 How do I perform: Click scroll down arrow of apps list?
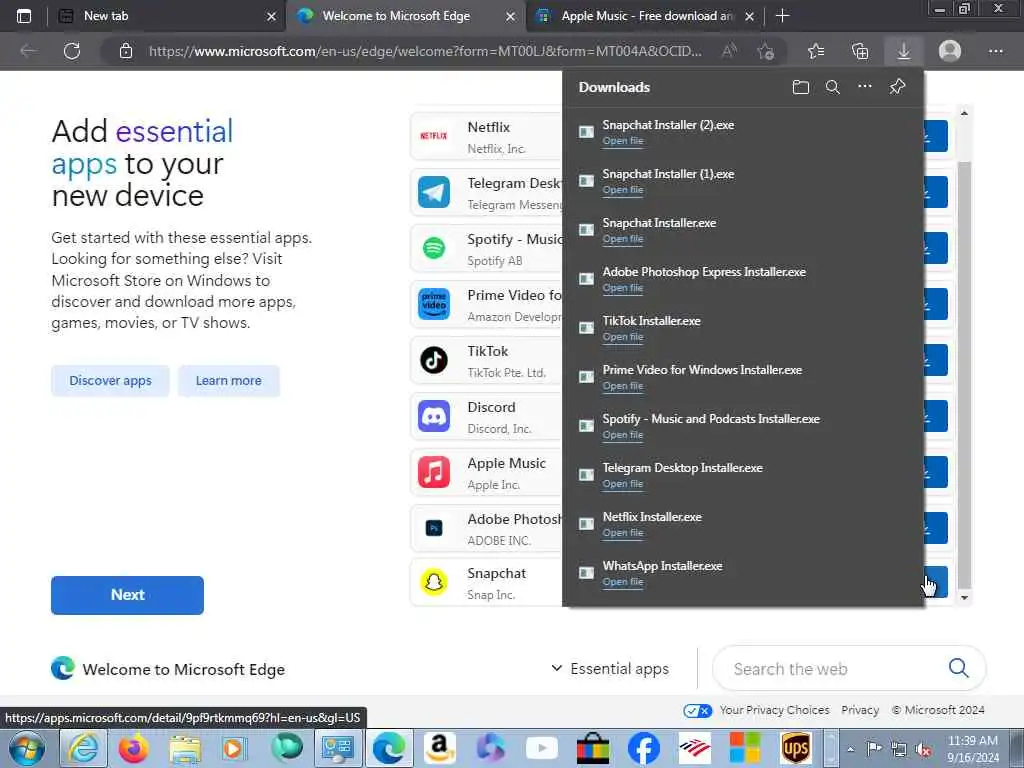965,598
